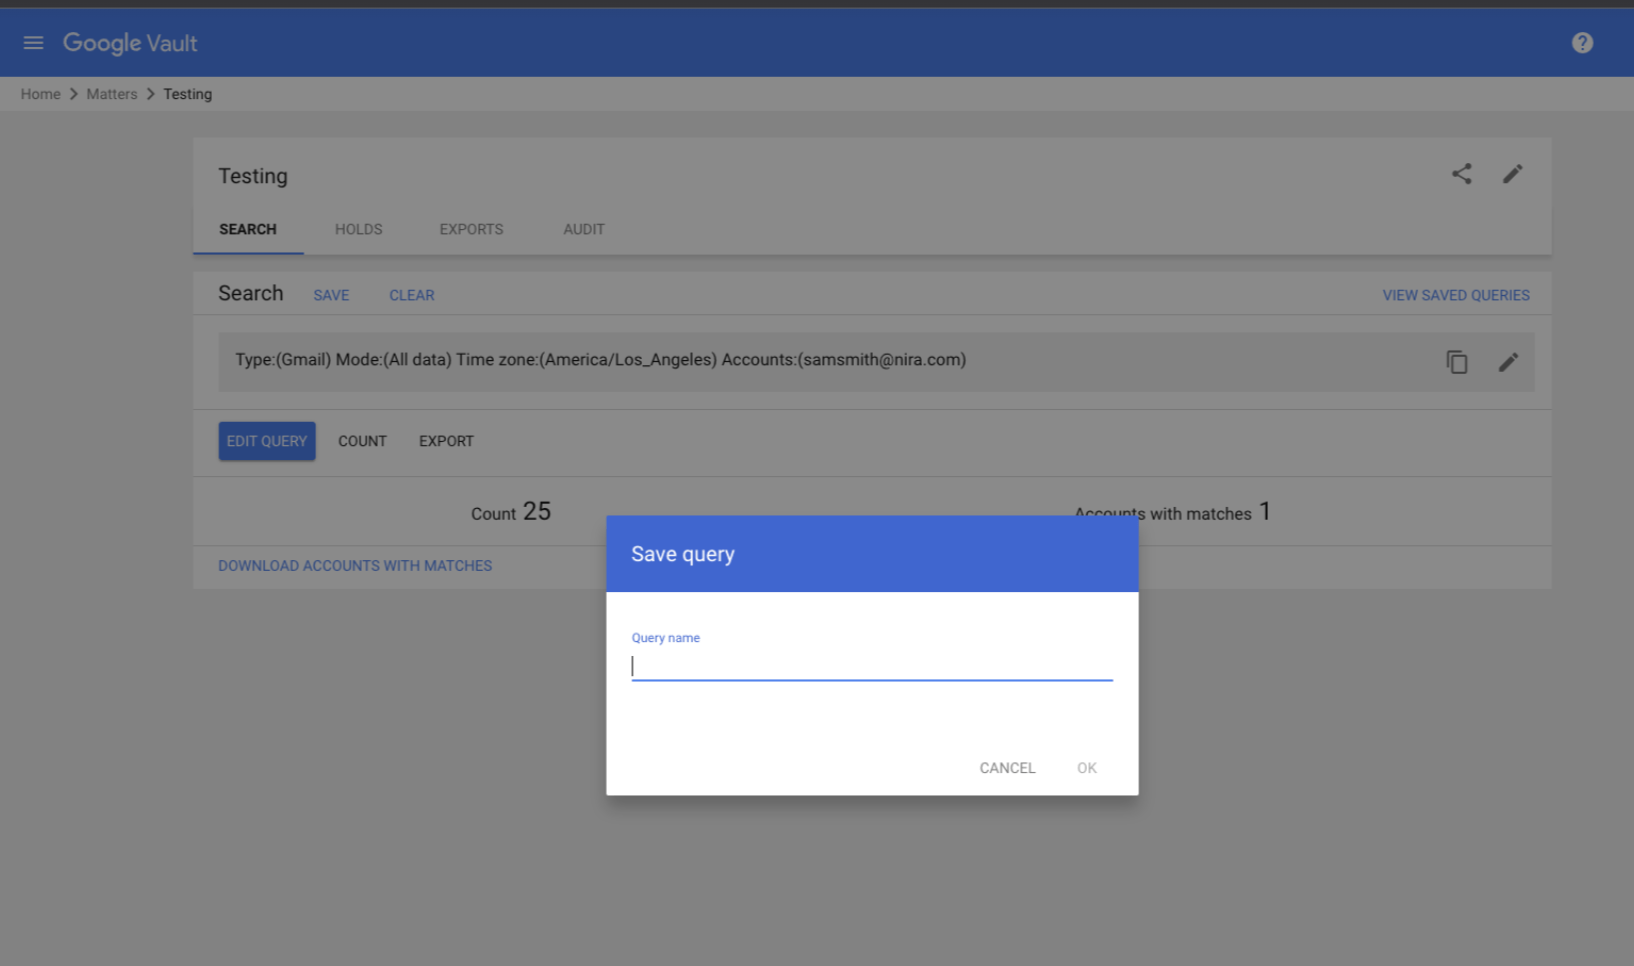
Task: Click the Save query link
Action: pyautogui.click(x=331, y=295)
